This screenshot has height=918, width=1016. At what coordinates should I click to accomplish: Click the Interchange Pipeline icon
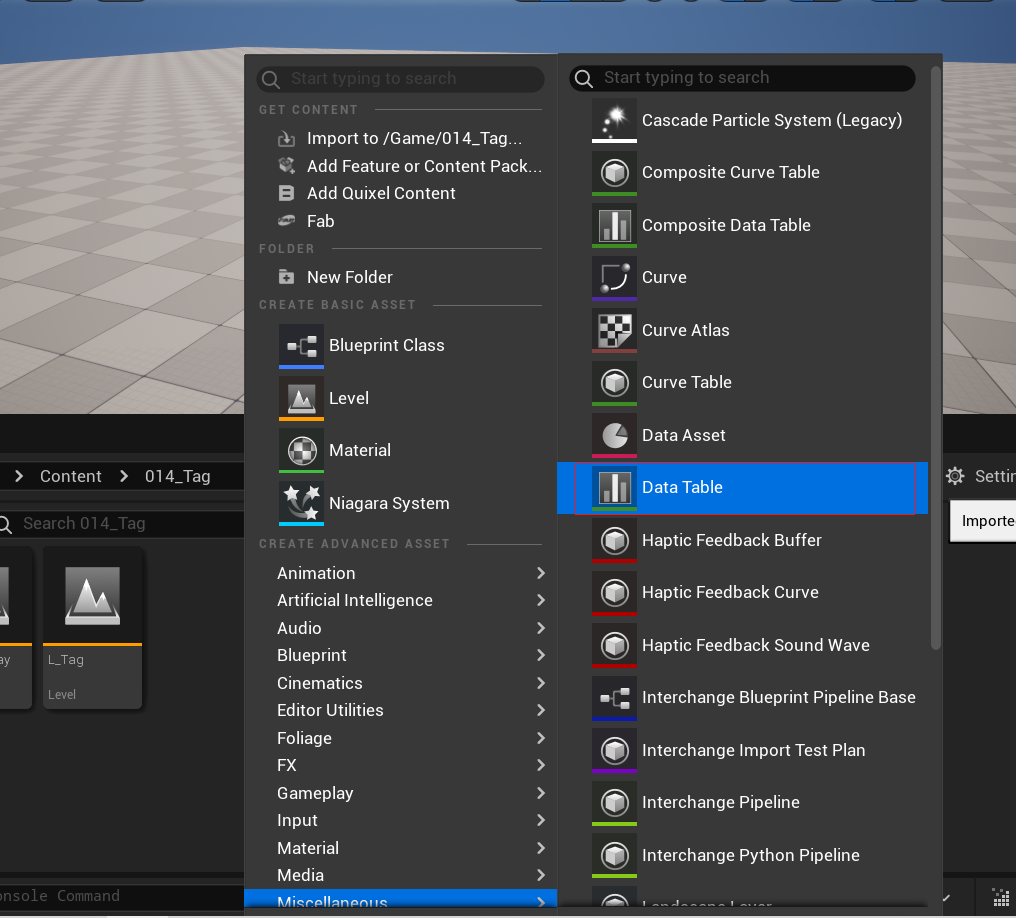tap(614, 803)
